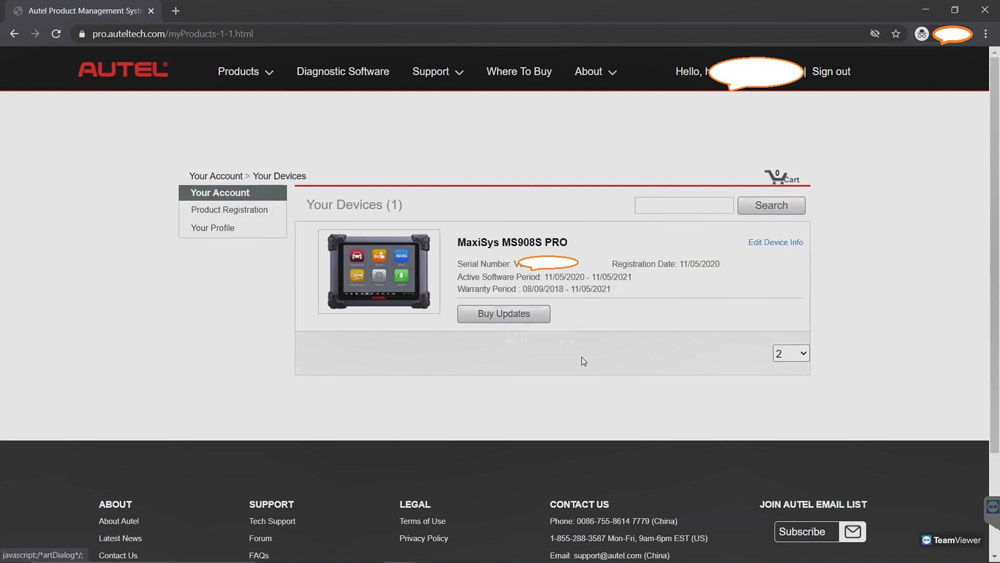Reload the current page

click(56, 34)
